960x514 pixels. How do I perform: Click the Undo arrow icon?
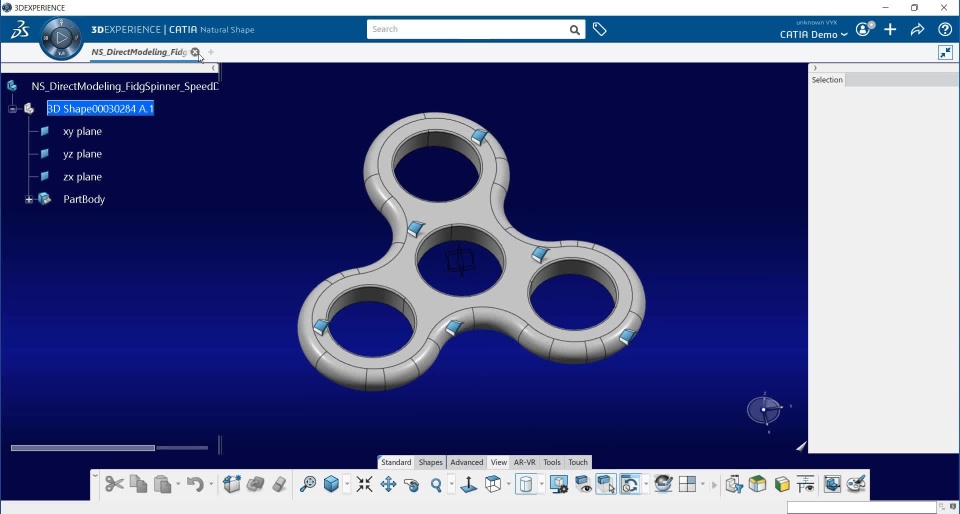pos(195,485)
